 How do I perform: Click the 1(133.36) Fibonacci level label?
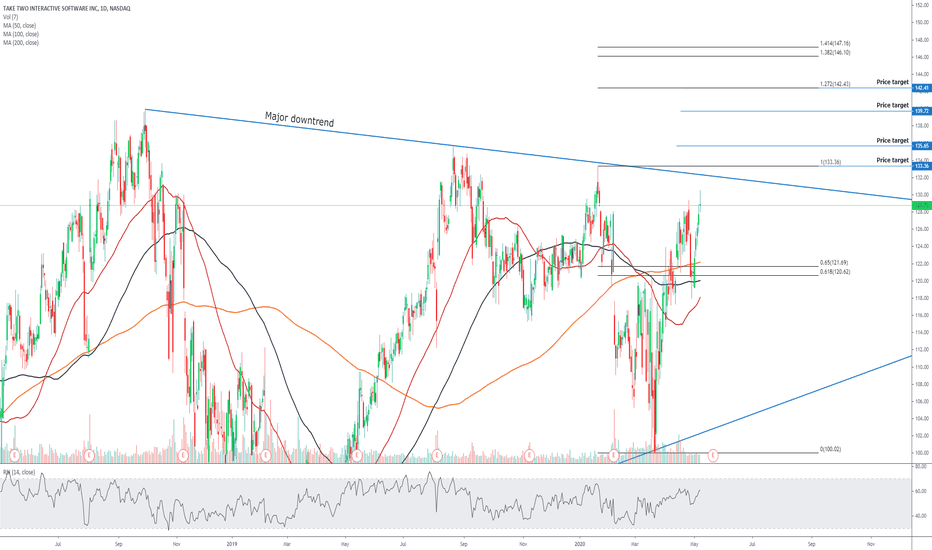click(830, 162)
